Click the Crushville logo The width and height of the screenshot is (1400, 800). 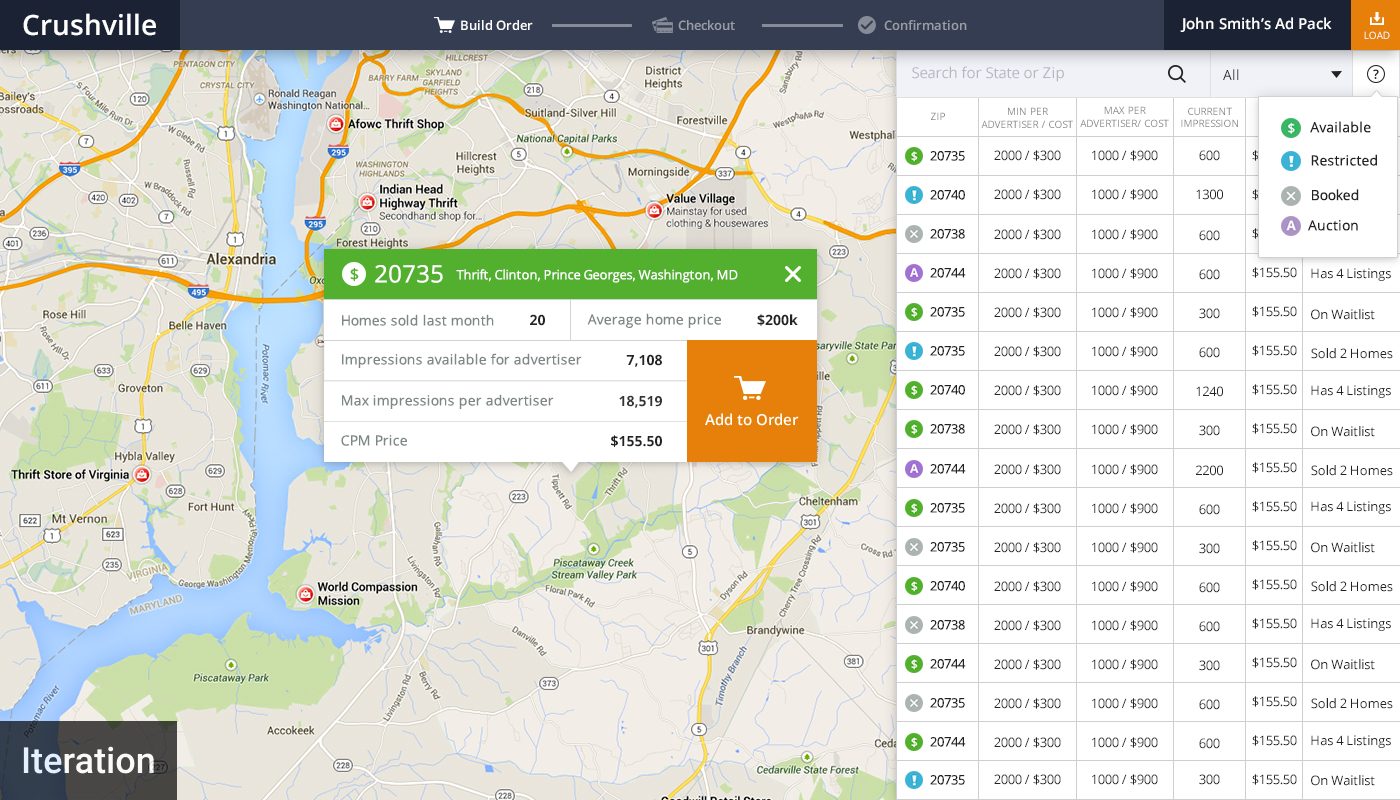pos(89,25)
